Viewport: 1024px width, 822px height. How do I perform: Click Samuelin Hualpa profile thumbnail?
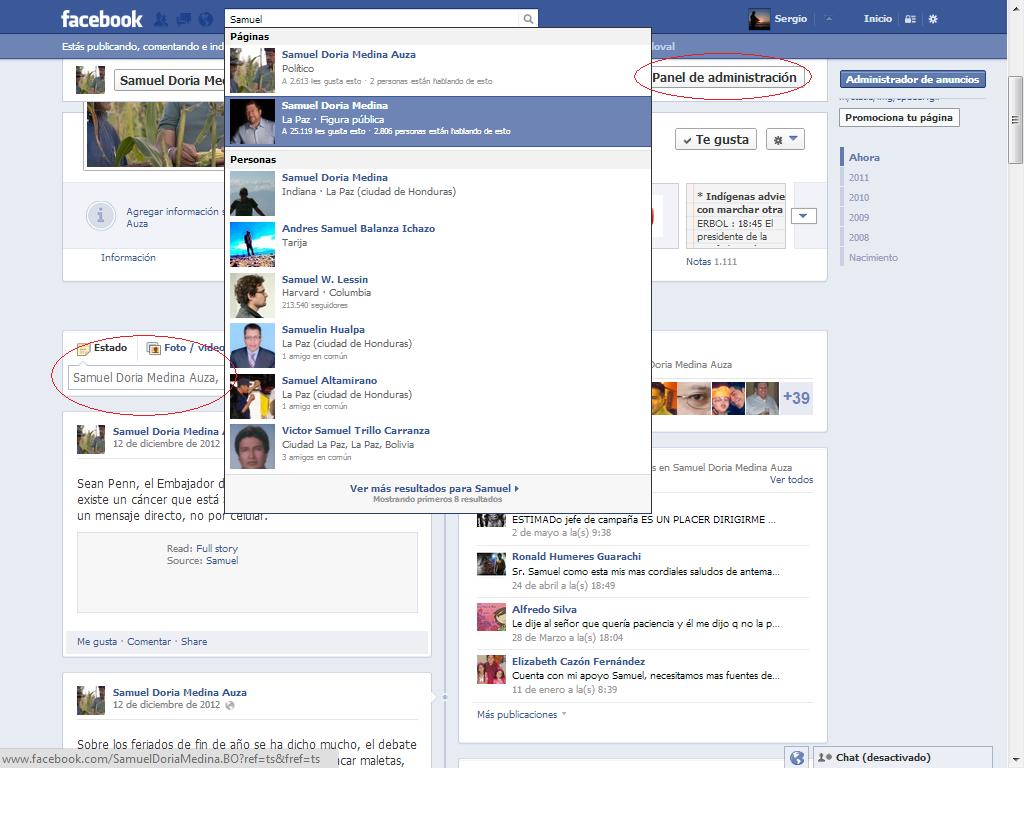pos(252,345)
